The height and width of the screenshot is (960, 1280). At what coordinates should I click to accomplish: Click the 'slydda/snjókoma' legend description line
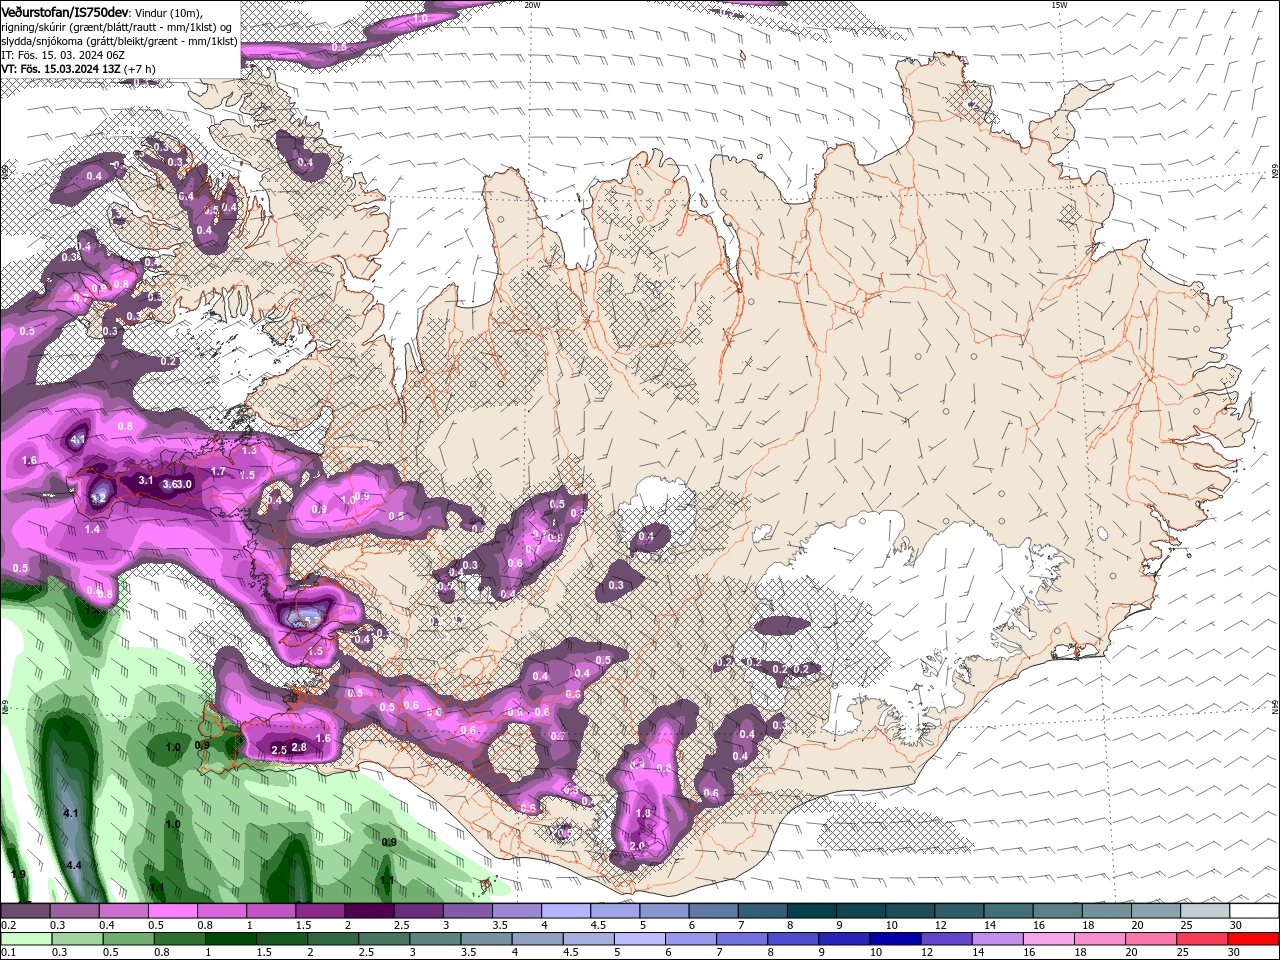click(x=117, y=41)
